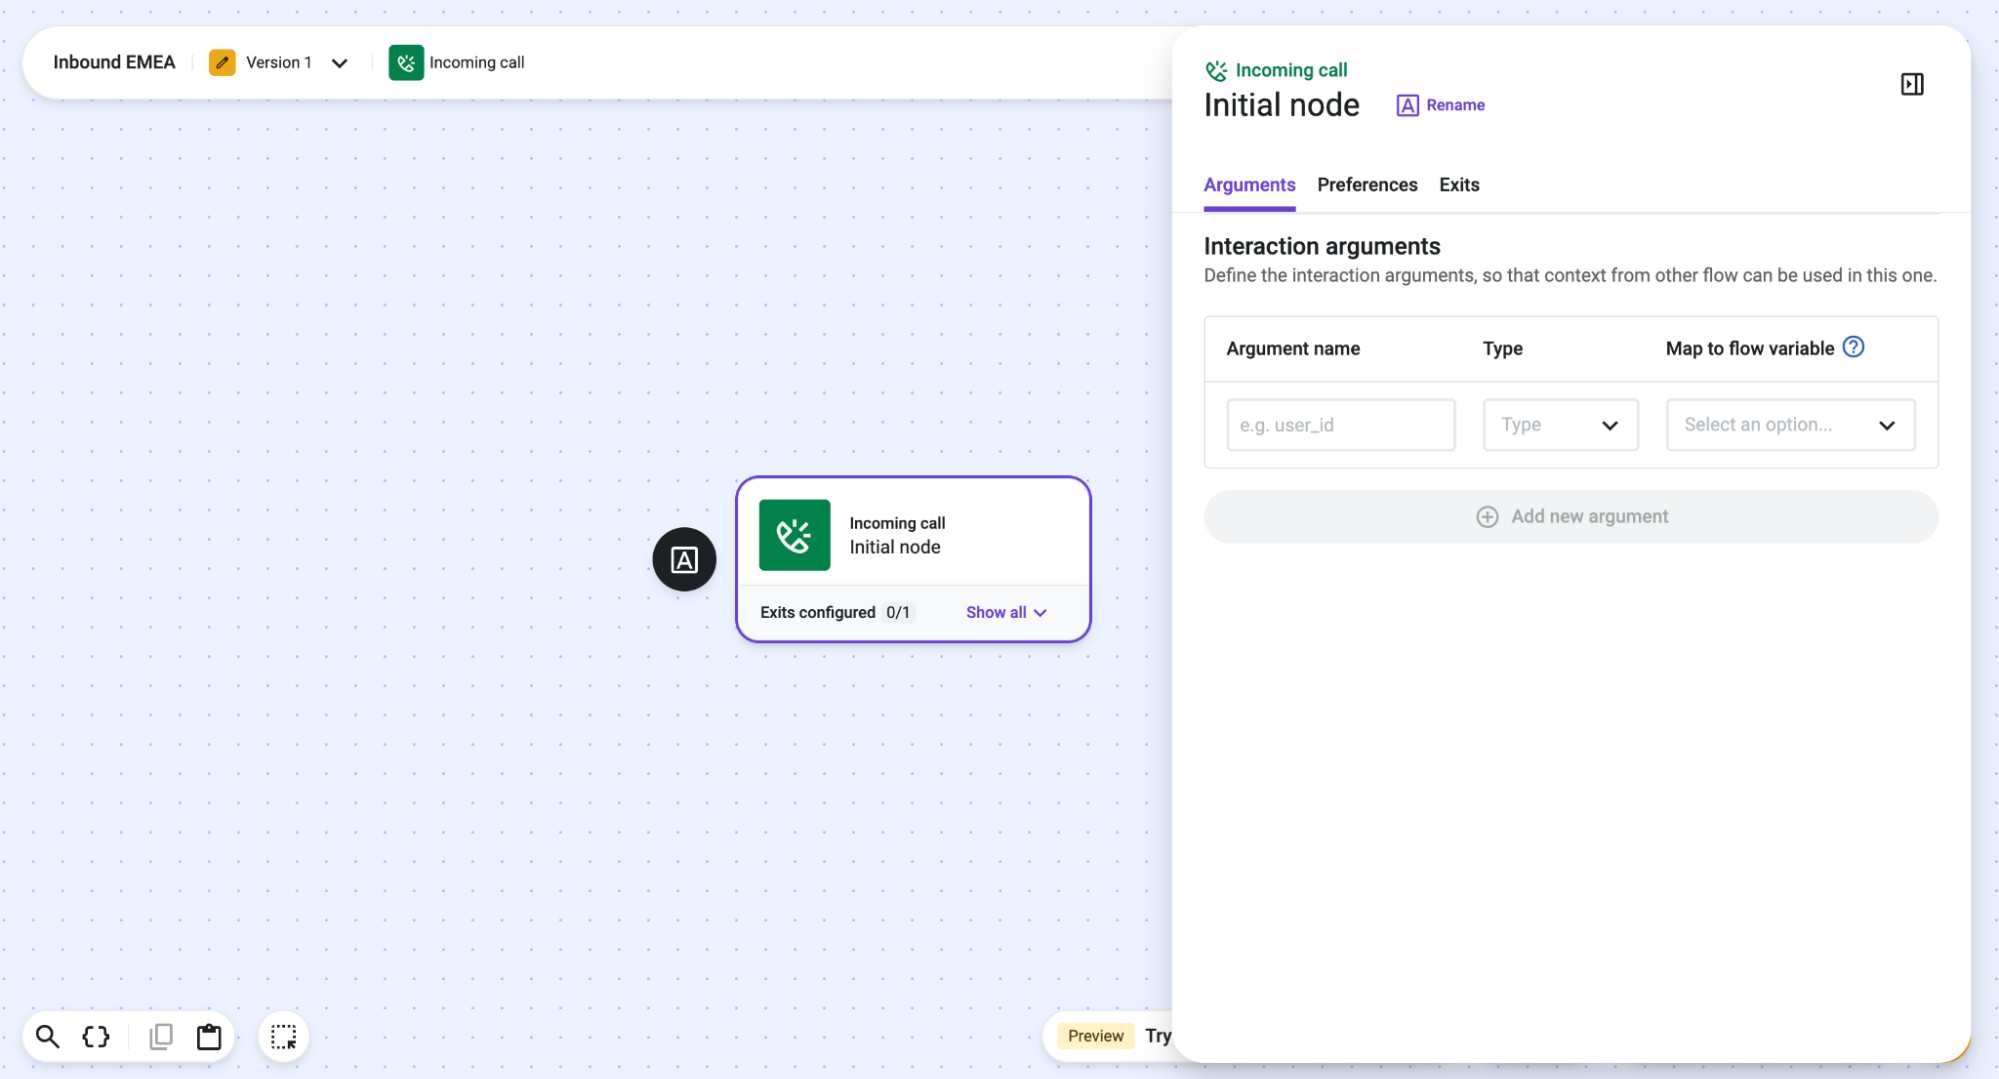Screen dimensions: 1999x1079
Task: Click the Map to flow variable header
Action: 1749,348
